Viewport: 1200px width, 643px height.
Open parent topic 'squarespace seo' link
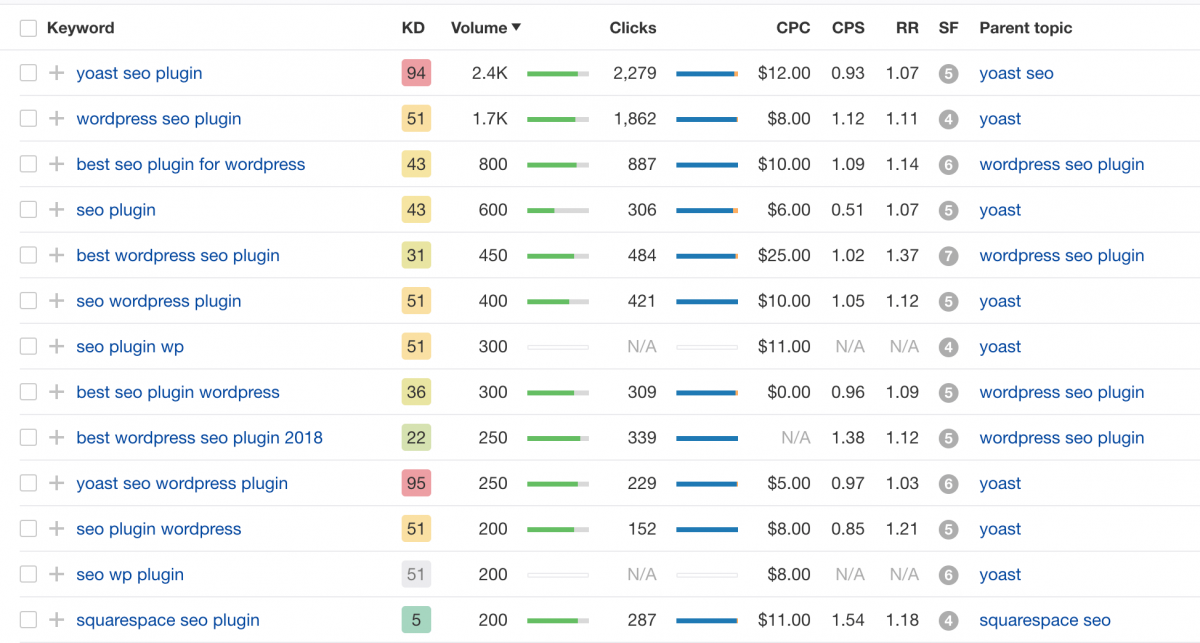pos(1045,620)
